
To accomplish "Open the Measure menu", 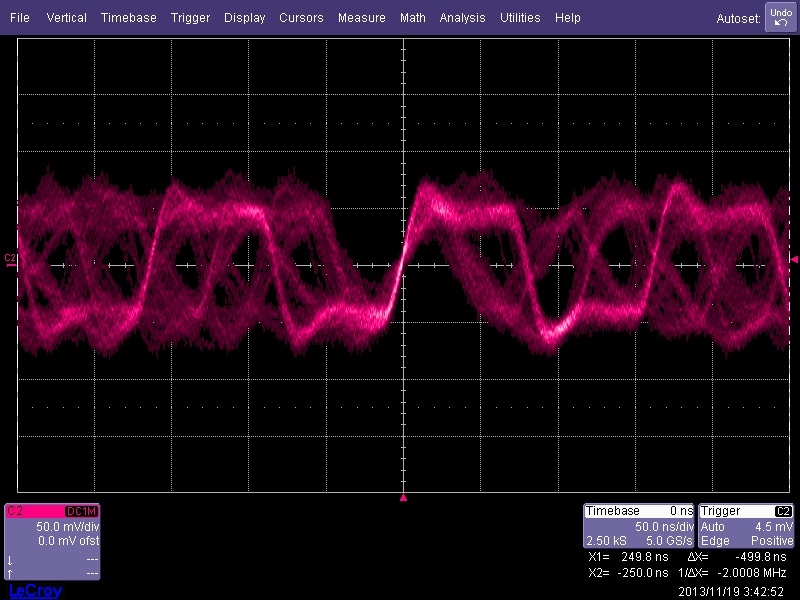I will (362, 18).
